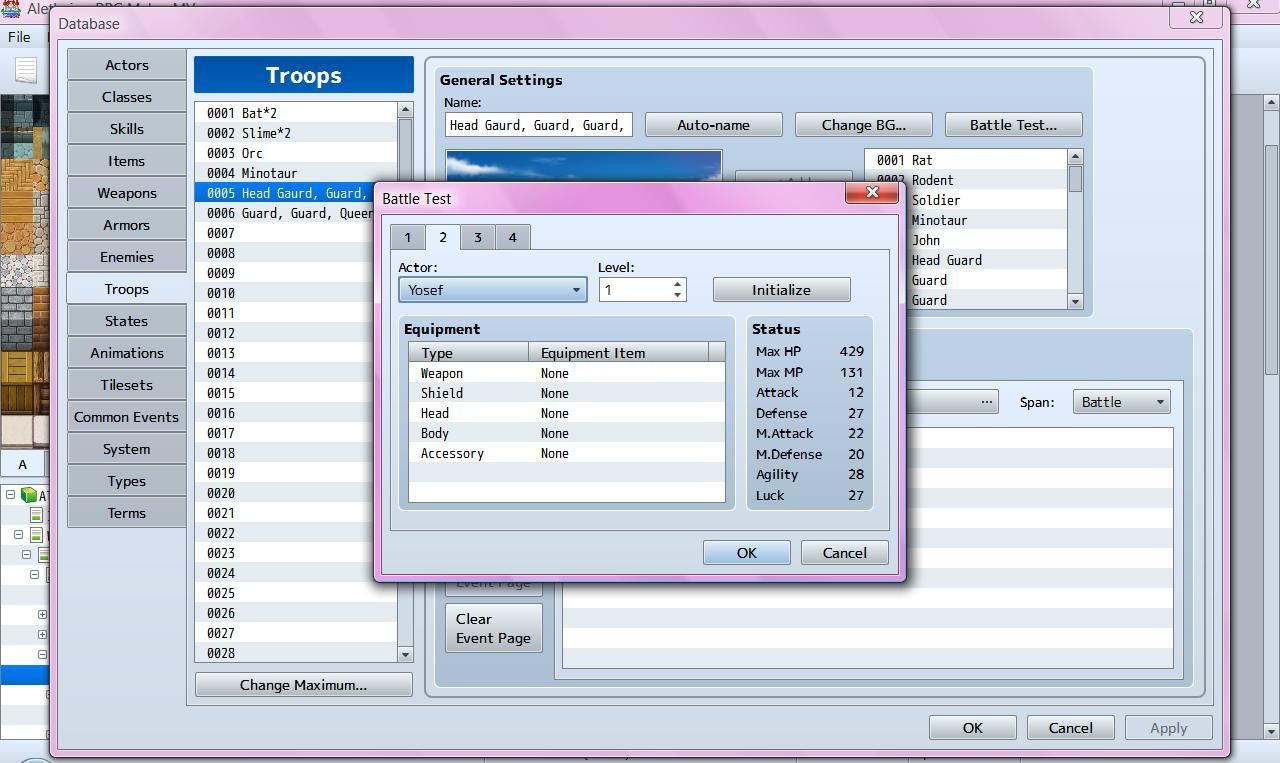
Task: Click OK in the Battle Test dialog
Action: click(x=746, y=553)
